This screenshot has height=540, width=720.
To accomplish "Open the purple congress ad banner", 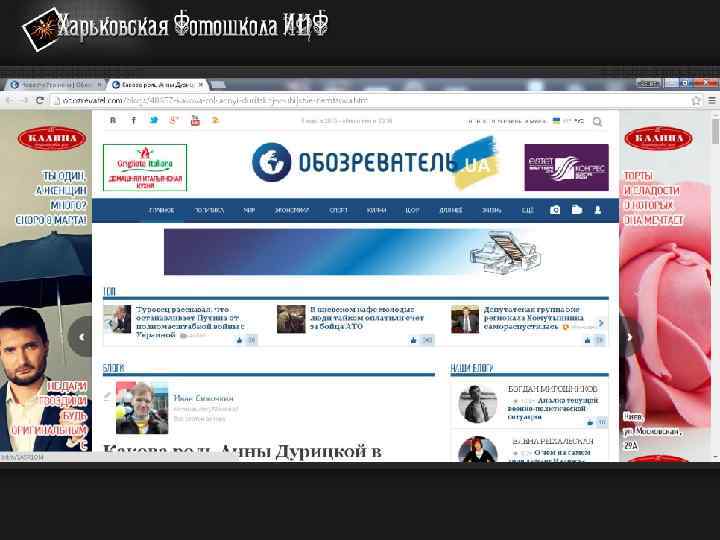I will point(567,167).
